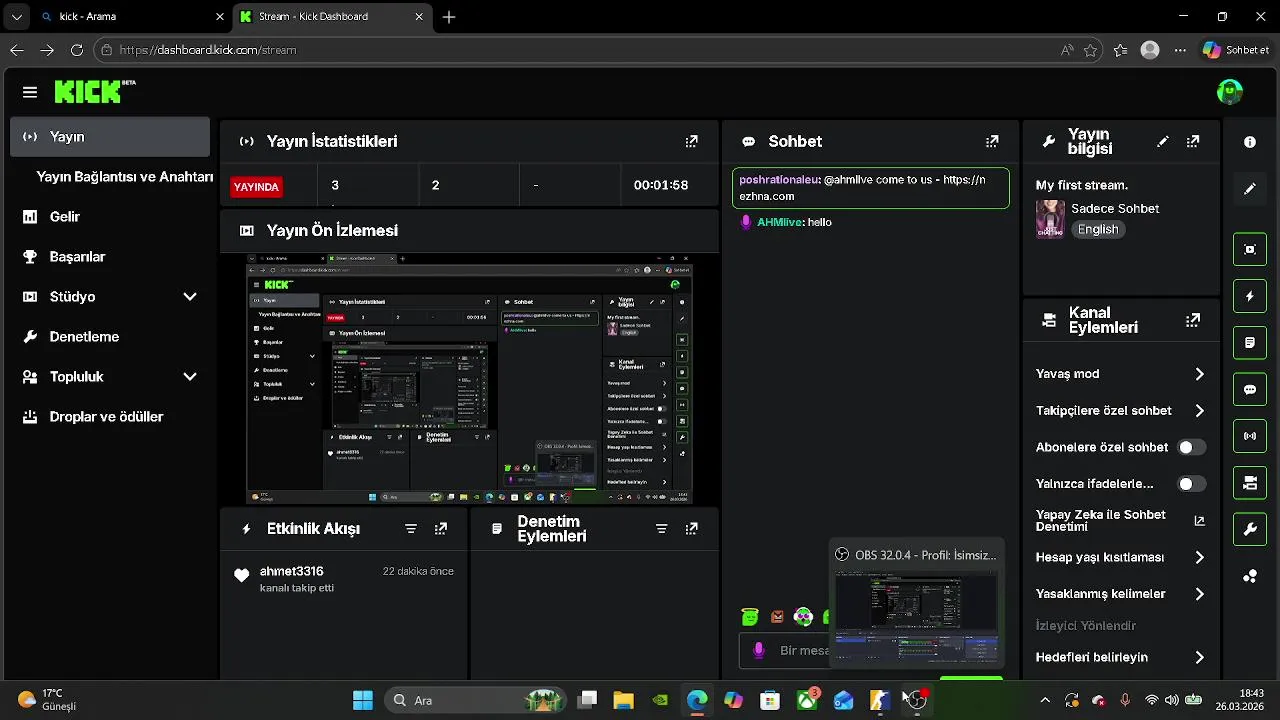The image size is (1280, 720).
Task: Open Yasaklanmış kelimeler chevron
Action: [1199, 594]
